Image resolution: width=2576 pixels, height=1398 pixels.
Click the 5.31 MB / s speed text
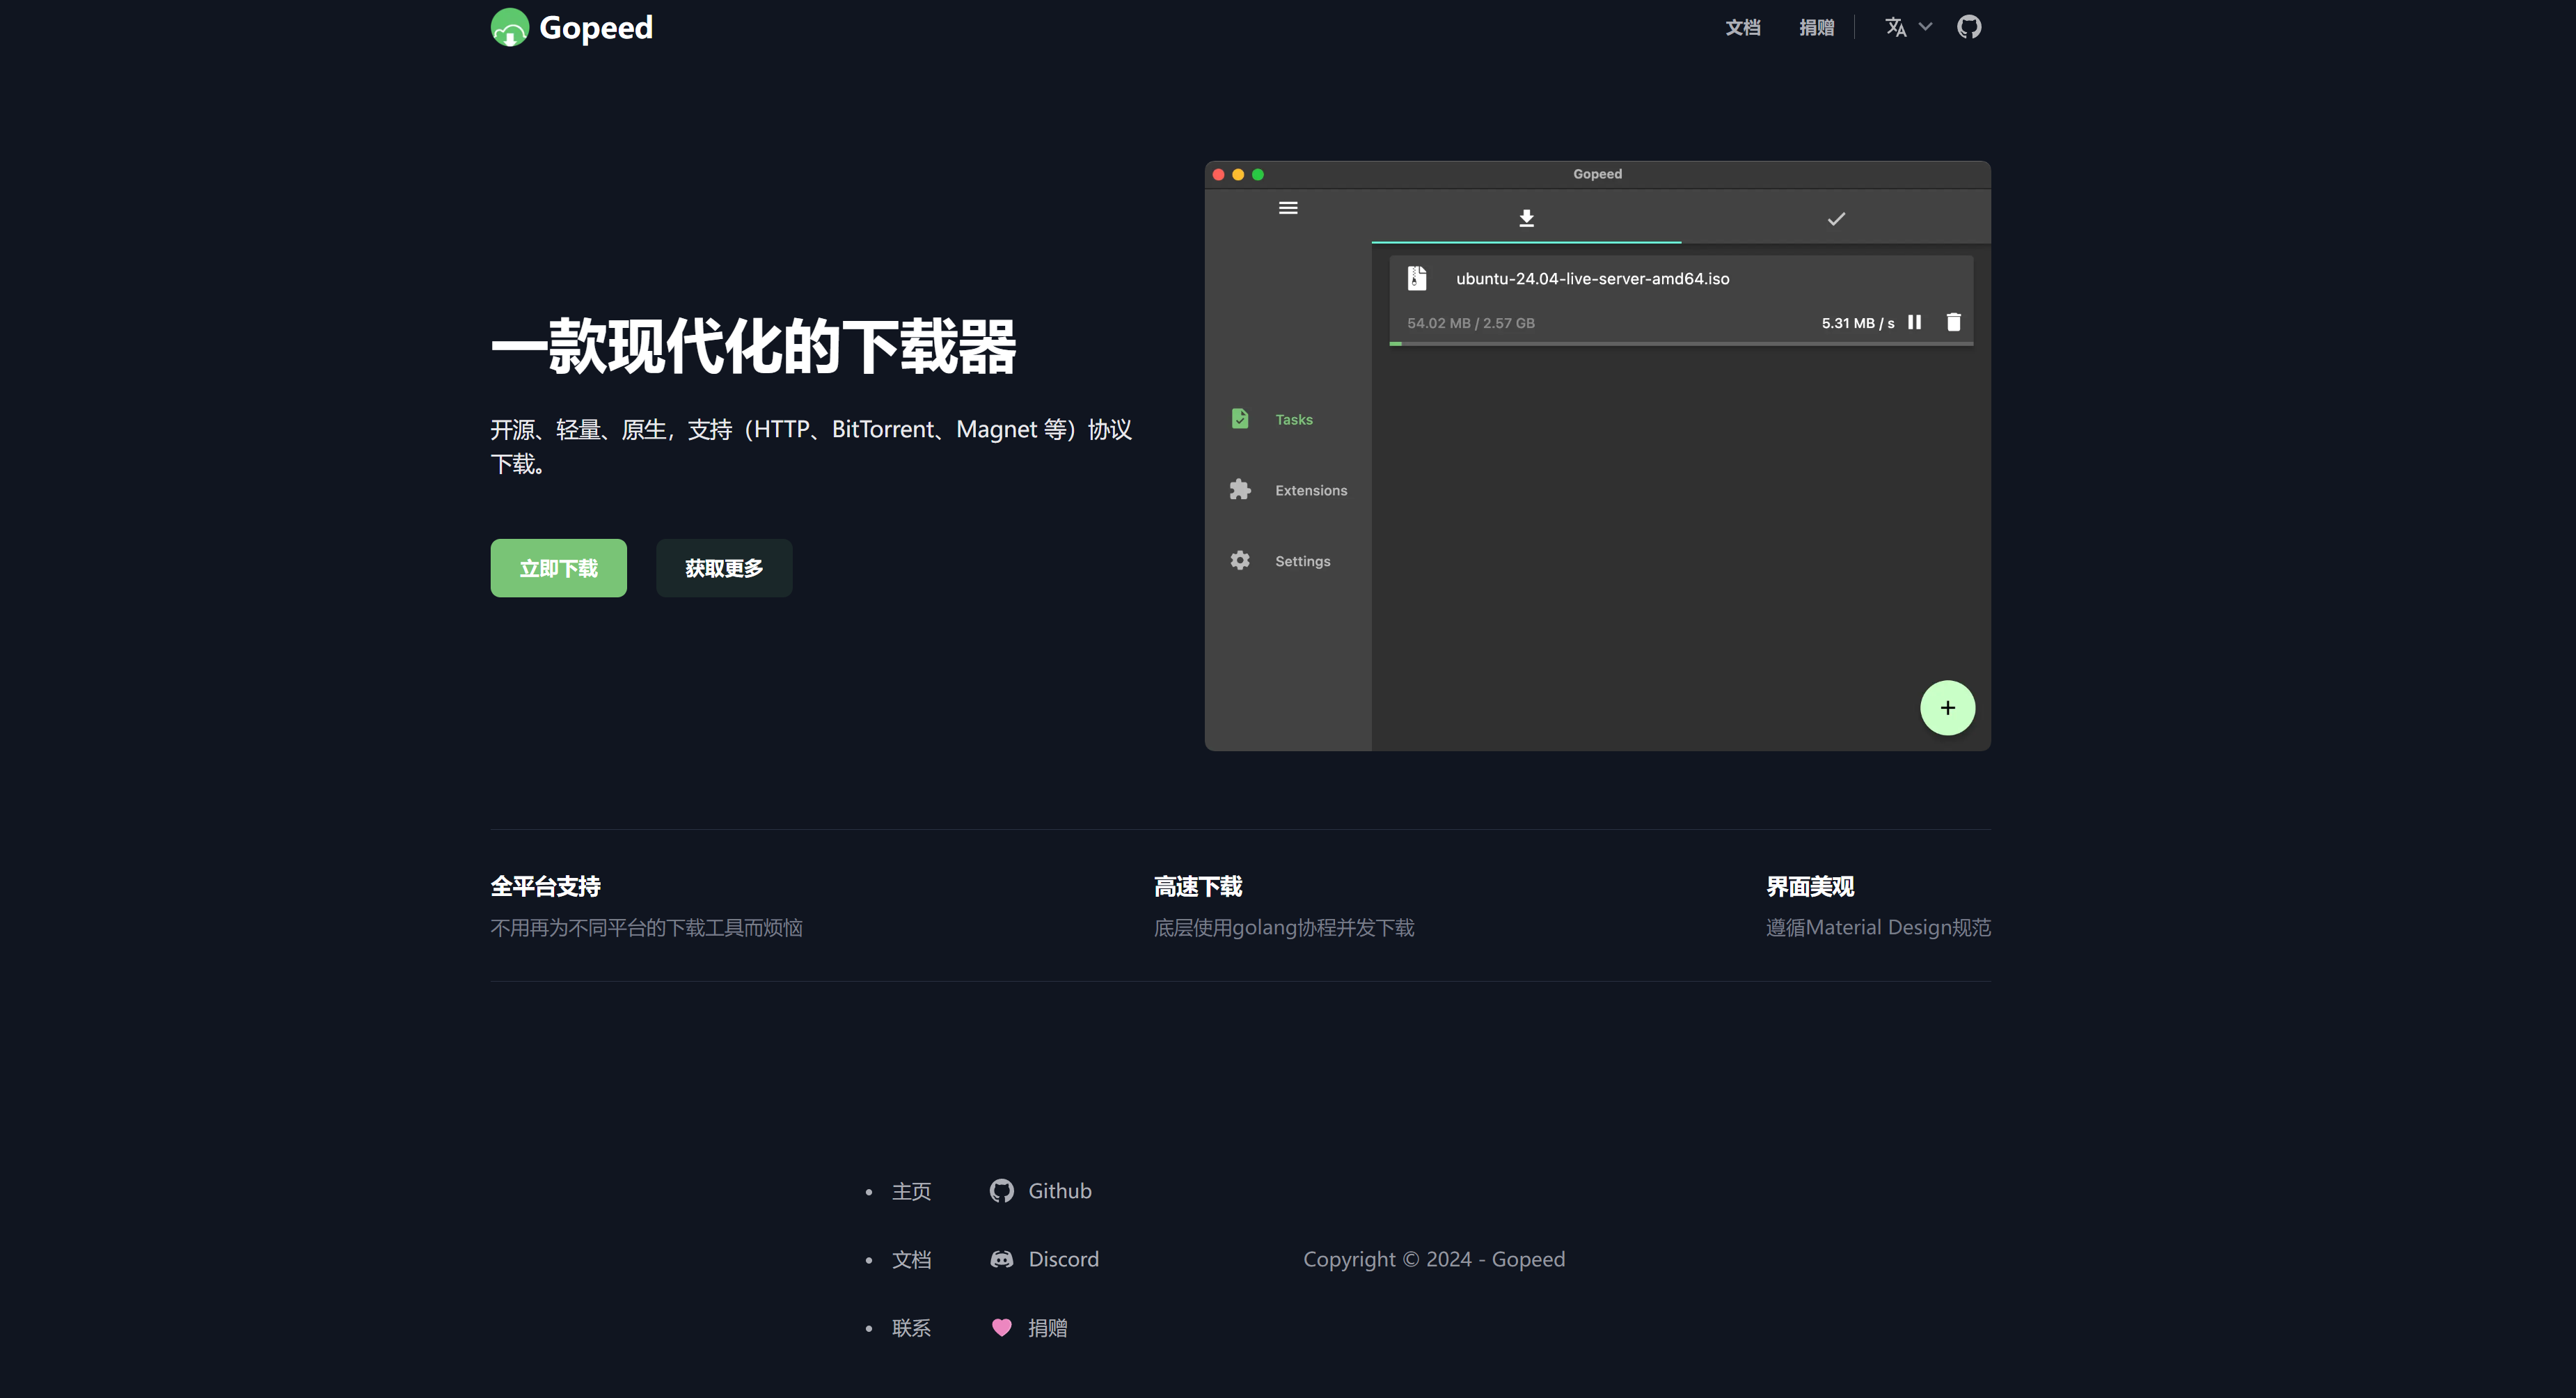(x=1857, y=323)
